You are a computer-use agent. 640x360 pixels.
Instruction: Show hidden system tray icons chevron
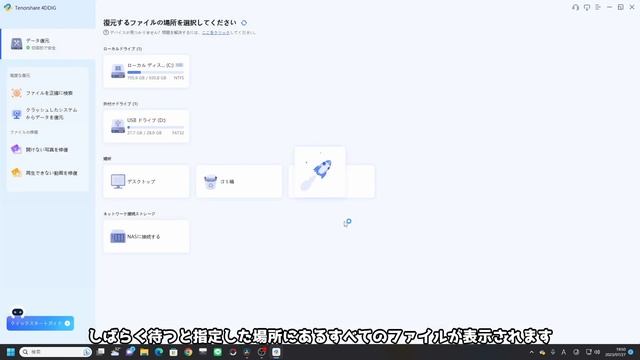coord(531,352)
